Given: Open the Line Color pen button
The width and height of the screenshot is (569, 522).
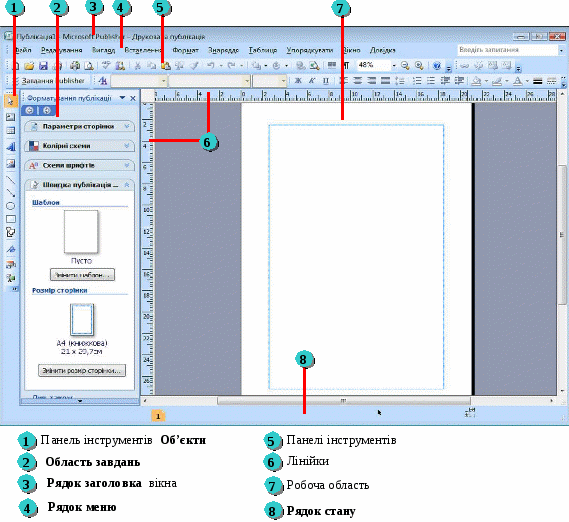Looking at the screenshot, I should point(497,81).
